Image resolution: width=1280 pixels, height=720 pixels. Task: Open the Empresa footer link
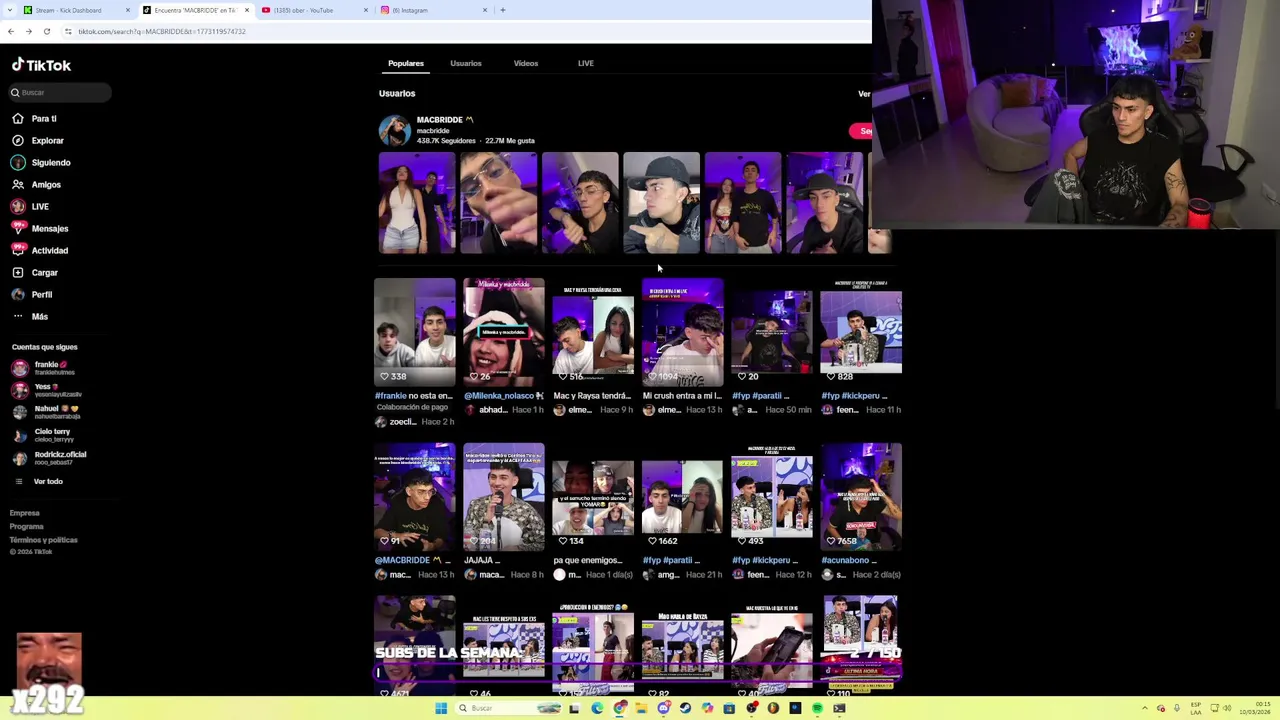[25, 513]
